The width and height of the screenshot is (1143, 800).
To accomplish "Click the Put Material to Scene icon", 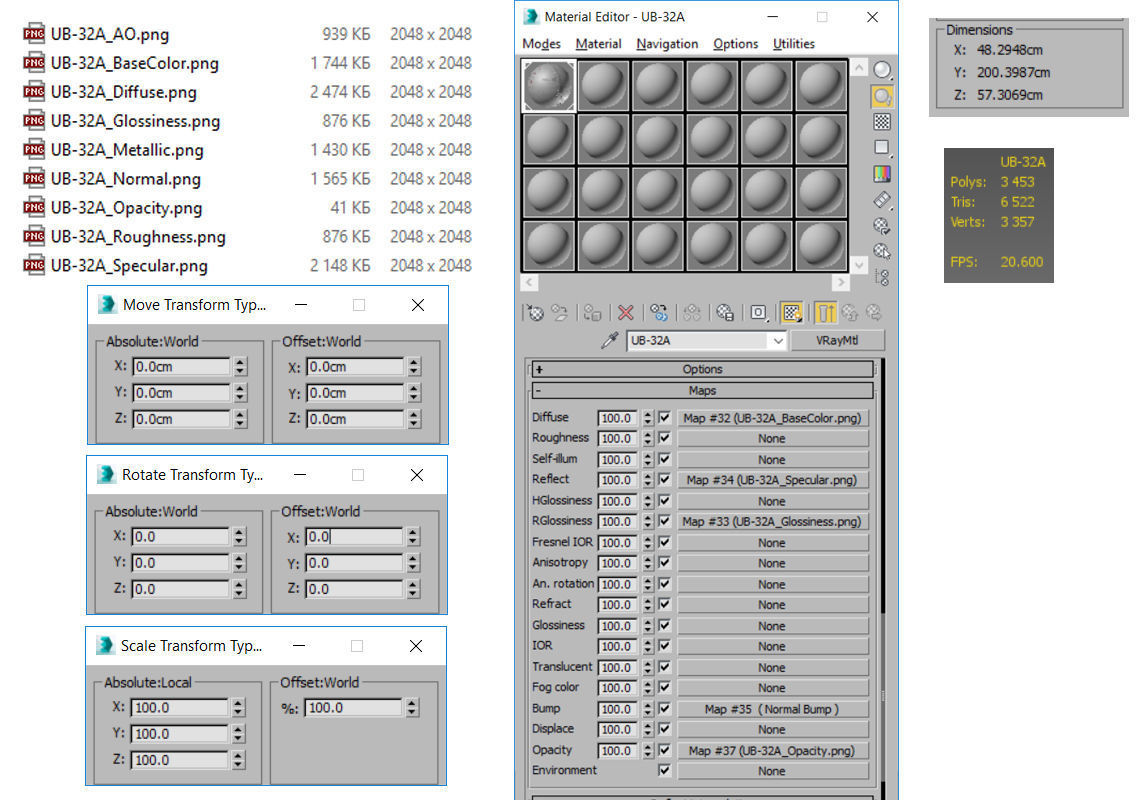I will coord(560,313).
